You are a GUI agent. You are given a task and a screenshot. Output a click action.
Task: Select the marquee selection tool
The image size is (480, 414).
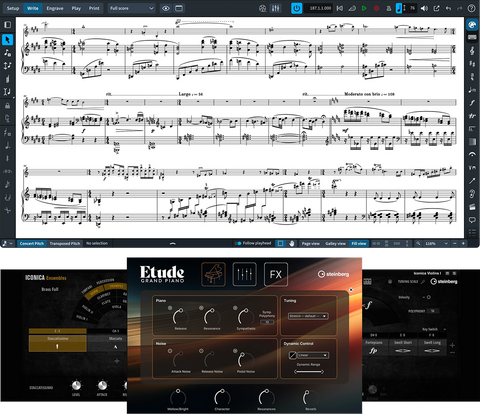(x=280, y=243)
